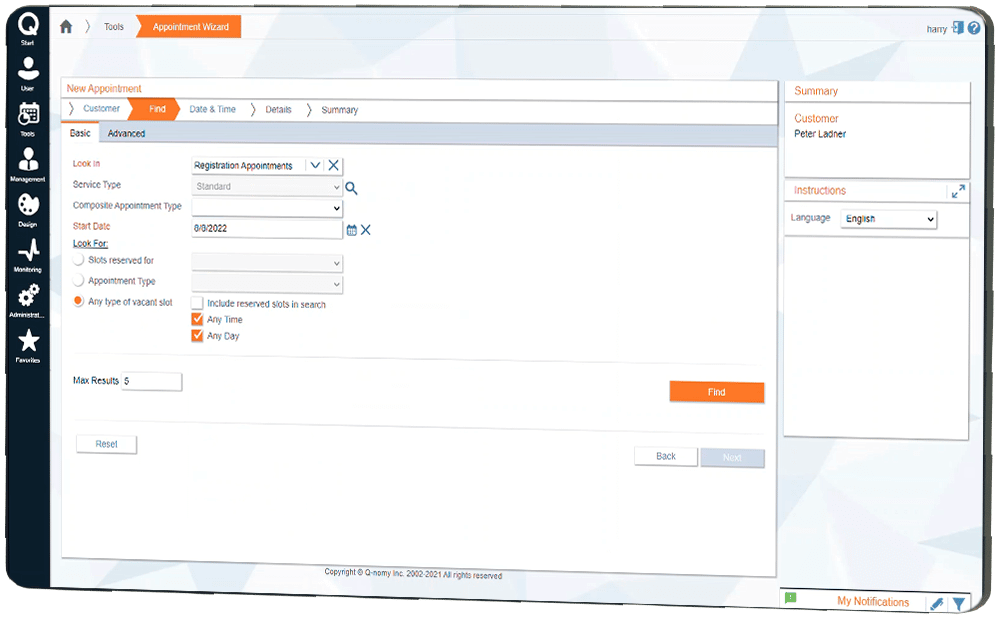Click into the Max Results field
The image size is (1001, 622).
[151, 381]
